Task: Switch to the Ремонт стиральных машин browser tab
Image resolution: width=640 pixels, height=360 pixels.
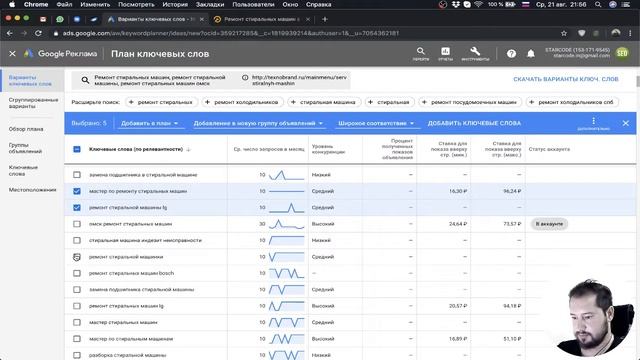Action: pos(261,19)
